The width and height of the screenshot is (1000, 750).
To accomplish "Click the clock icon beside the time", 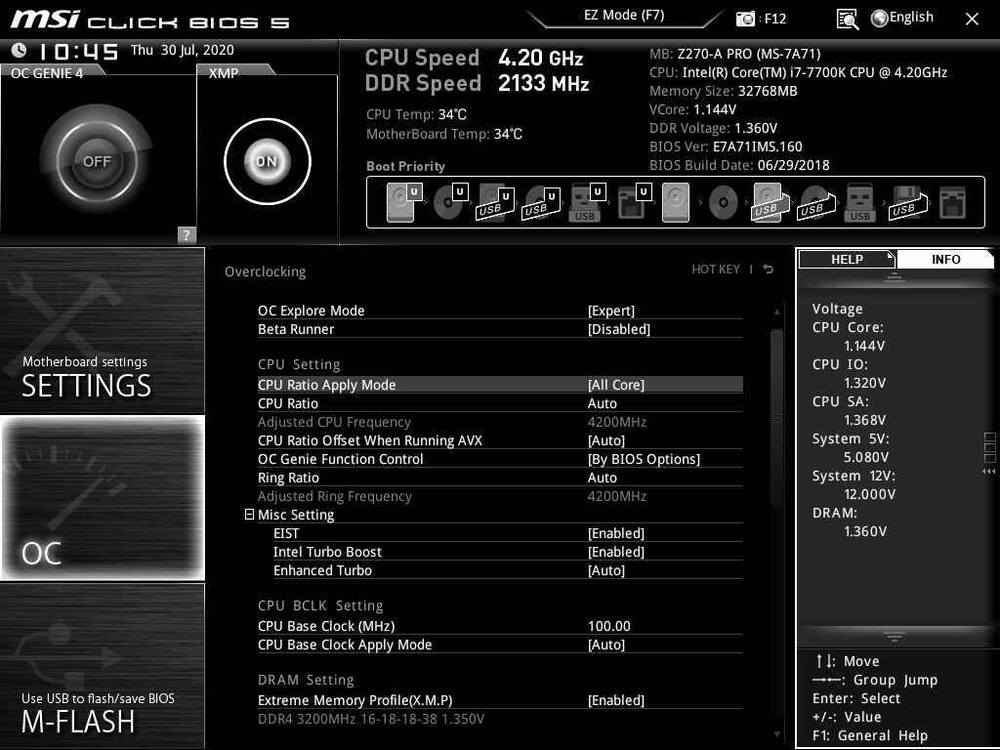I will coord(19,50).
